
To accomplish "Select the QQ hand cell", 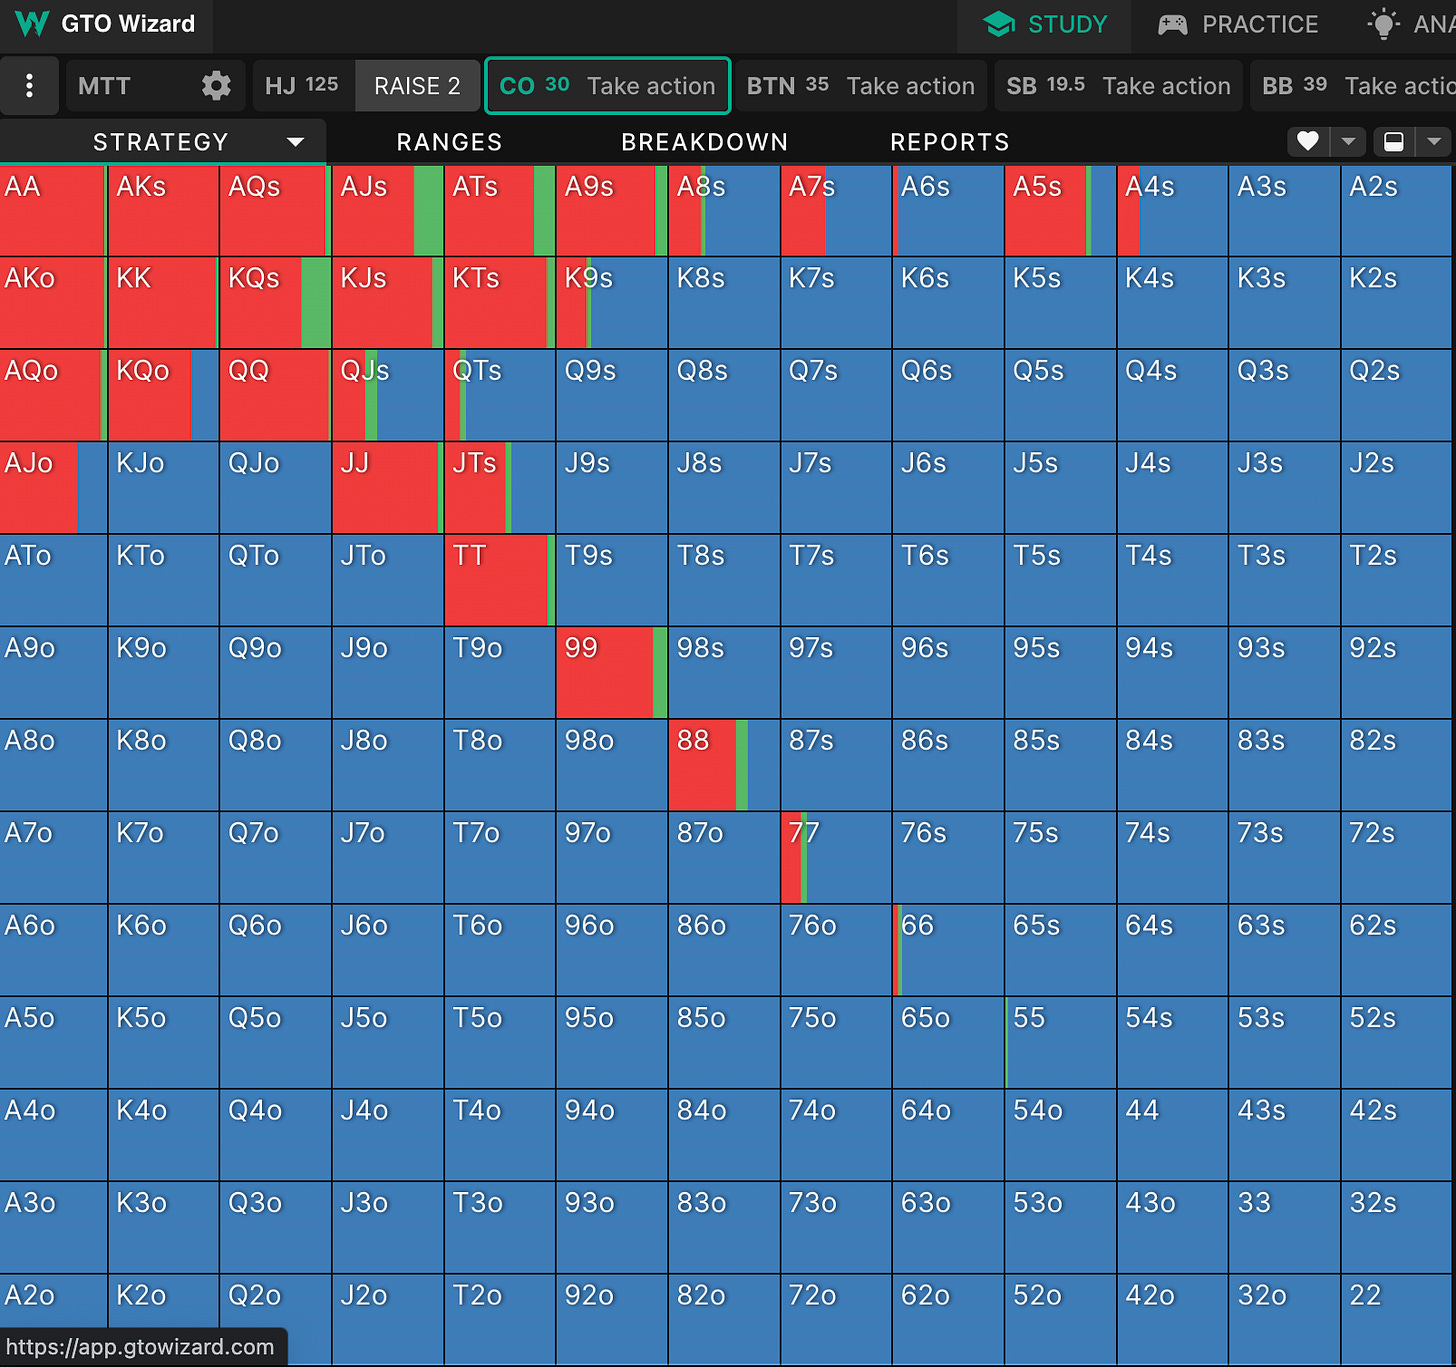I will click(x=276, y=395).
